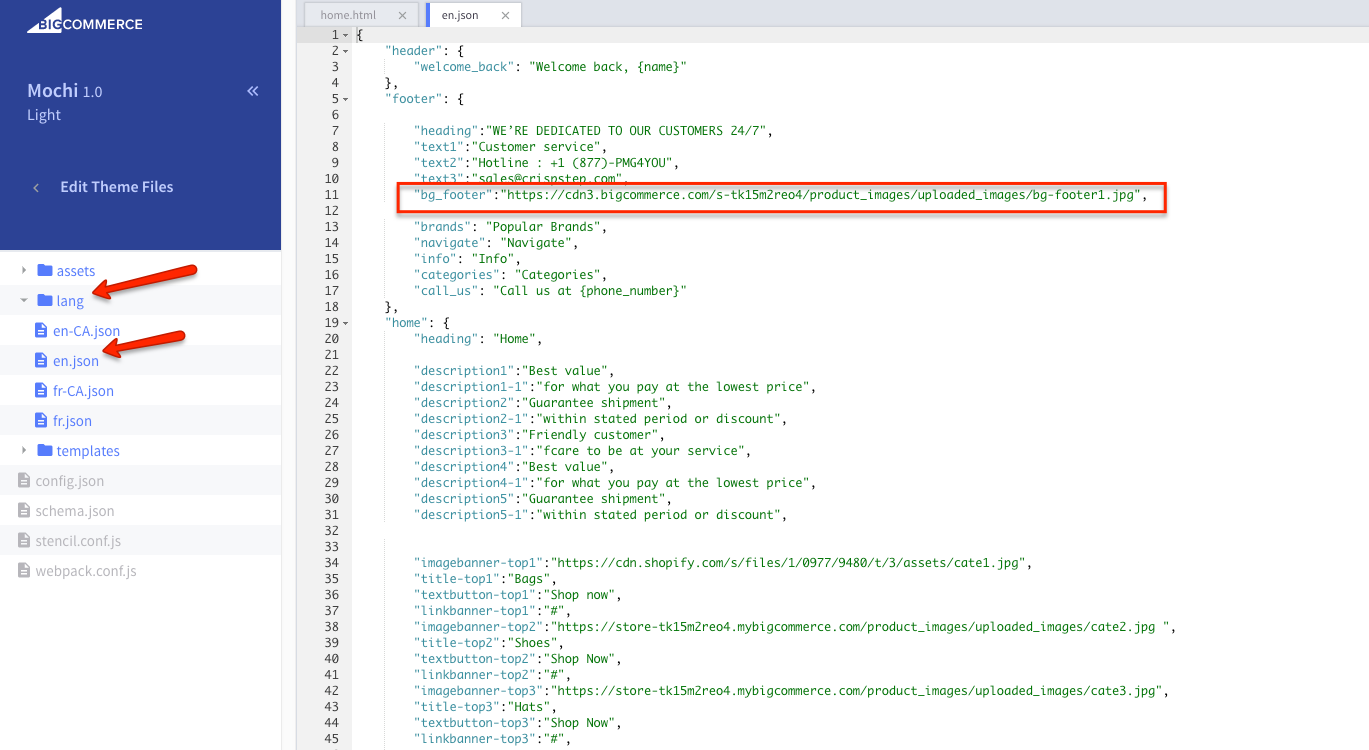Expand the assets folder arrow

coord(24,271)
